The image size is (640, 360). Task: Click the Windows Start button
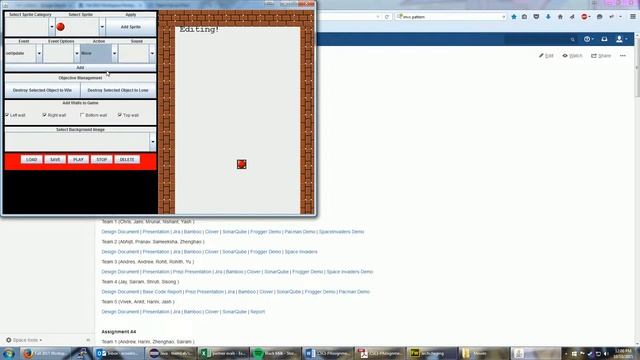click(x=9, y=353)
